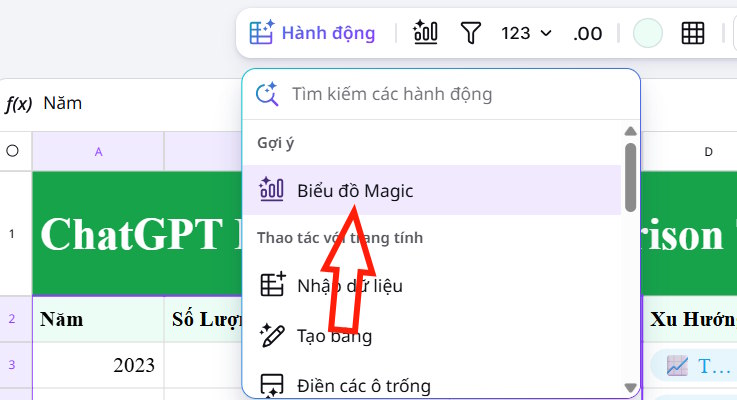The height and width of the screenshot is (400, 737).
Task: Select row 3 header
Action: [x=12, y=365]
